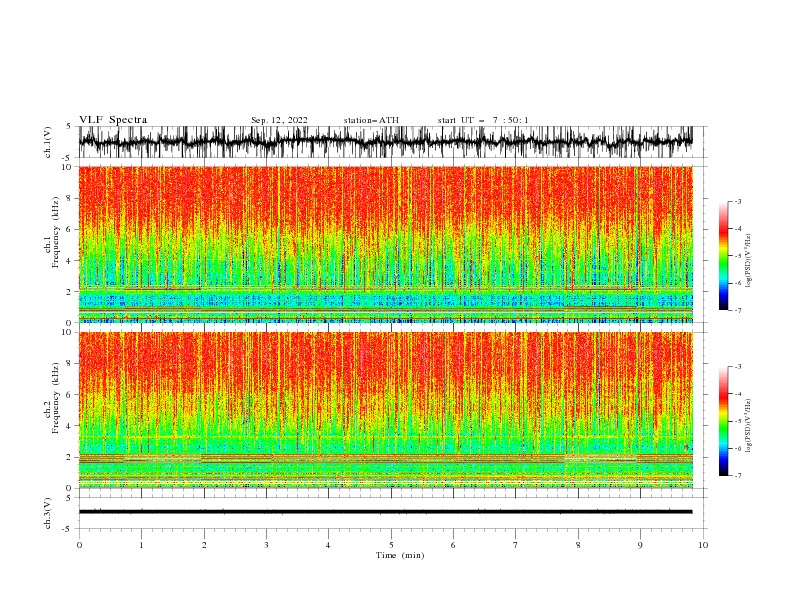Click the "station=ATH" label
This screenshot has width=792, height=612.
click(x=371, y=120)
